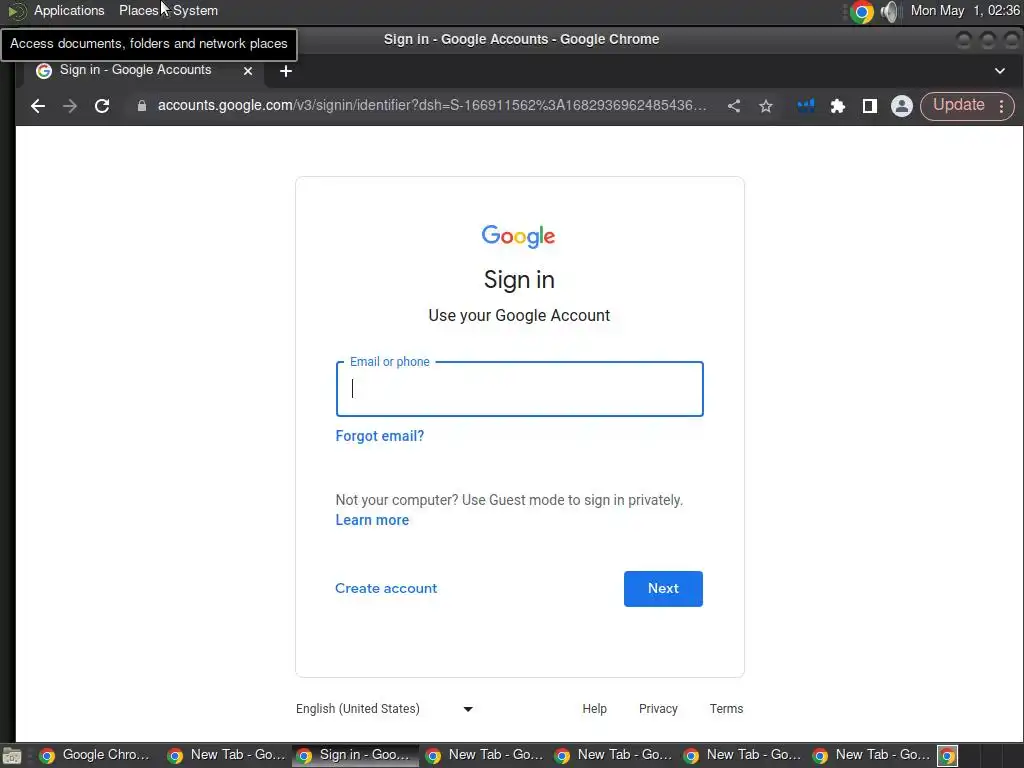Open the Chrome profile avatar menu

click(902, 106)
